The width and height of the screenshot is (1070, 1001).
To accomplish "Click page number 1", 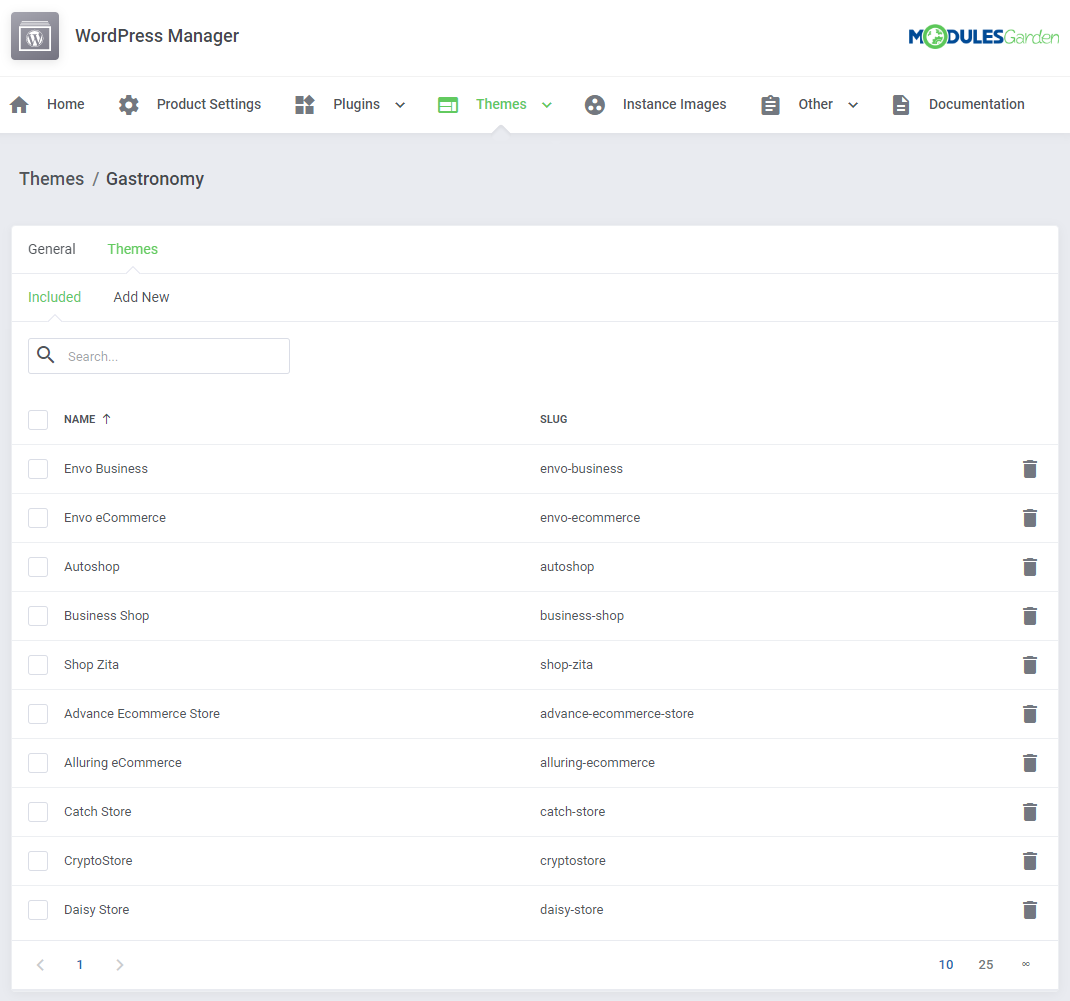I will 80,965.
